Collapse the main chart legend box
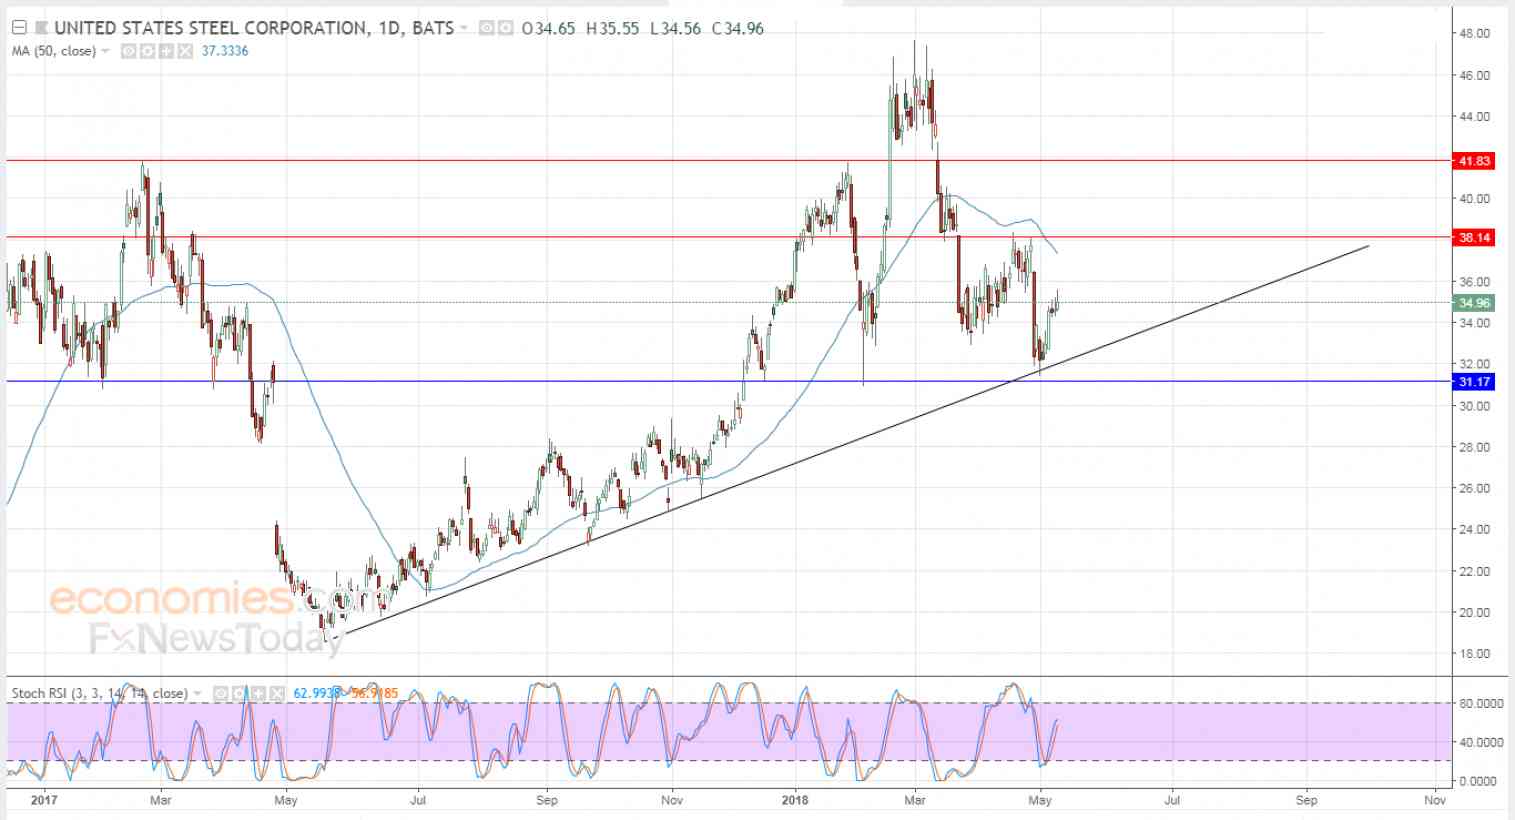Screen dimensions: 1515x820 [19, 28]
